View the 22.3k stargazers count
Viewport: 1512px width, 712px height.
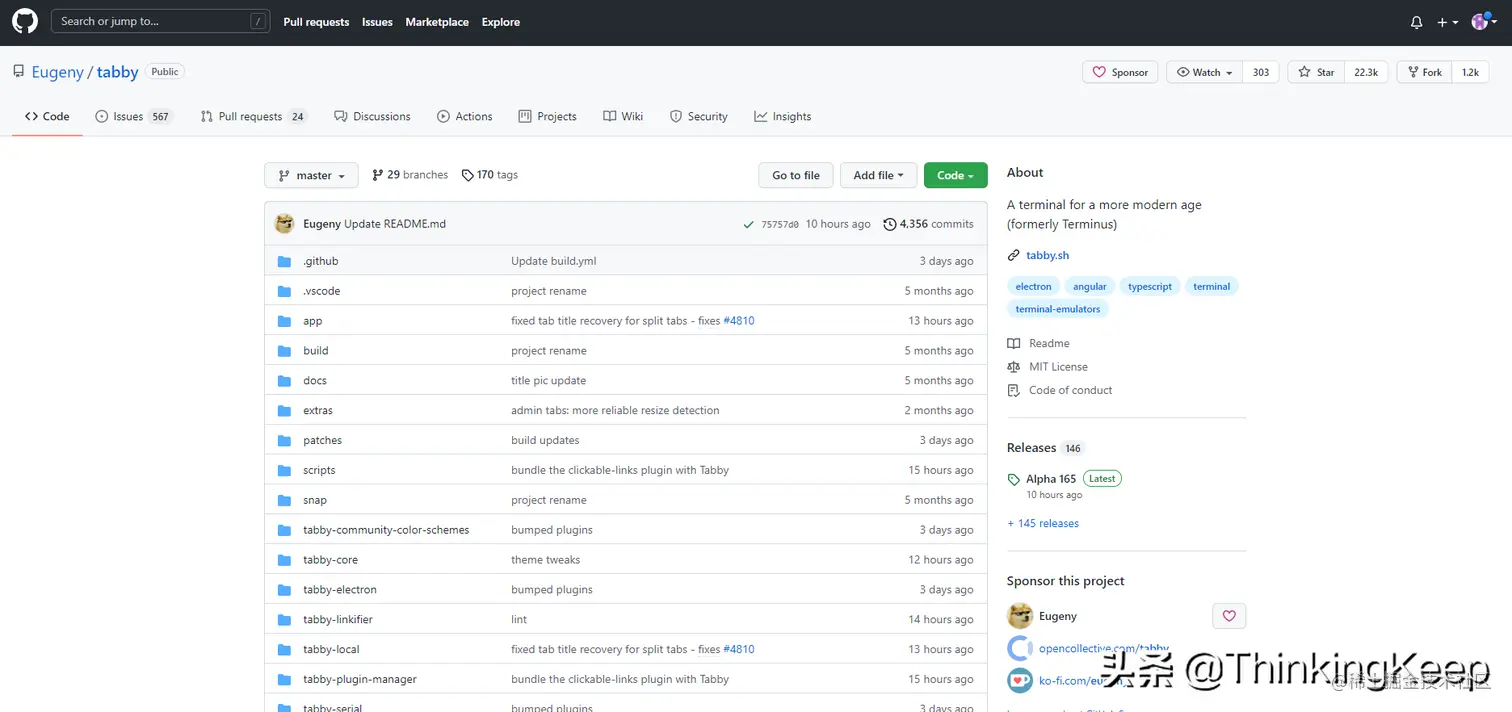(x=1366, y=72)
